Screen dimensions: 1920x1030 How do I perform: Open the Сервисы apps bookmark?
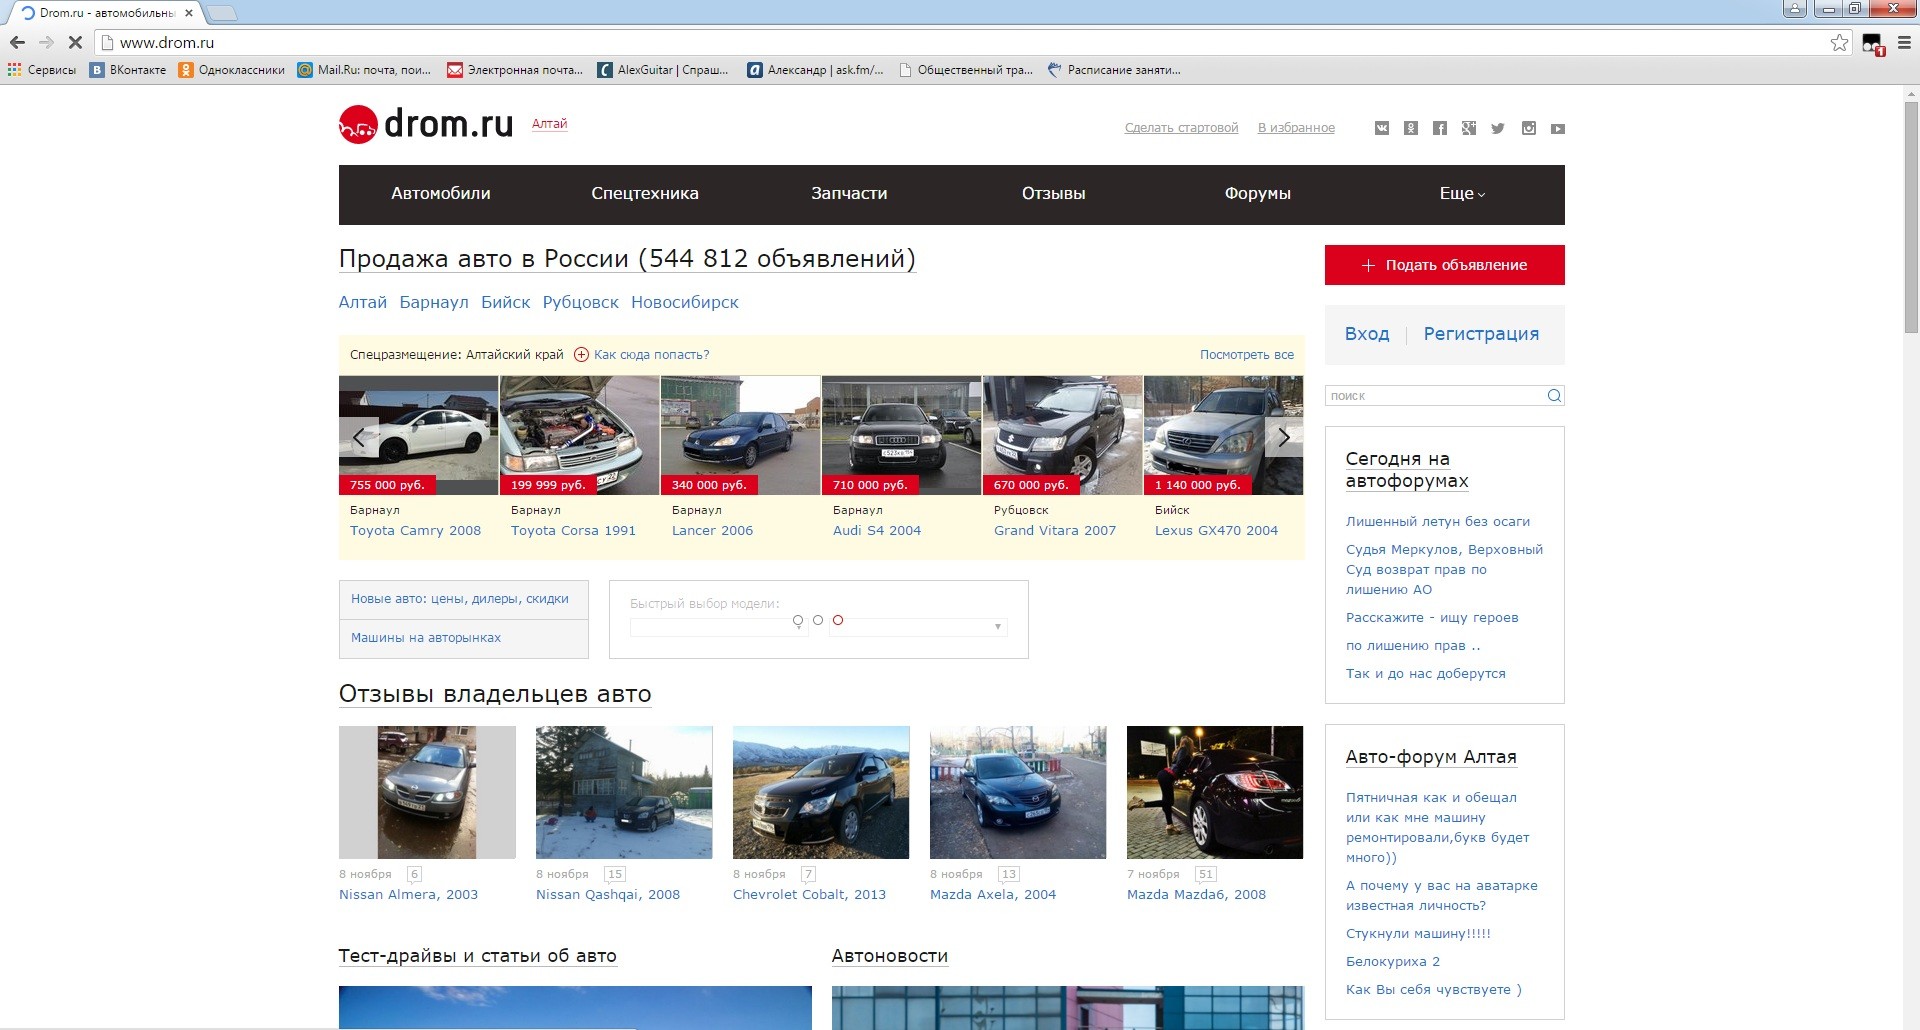coord(41,70)
